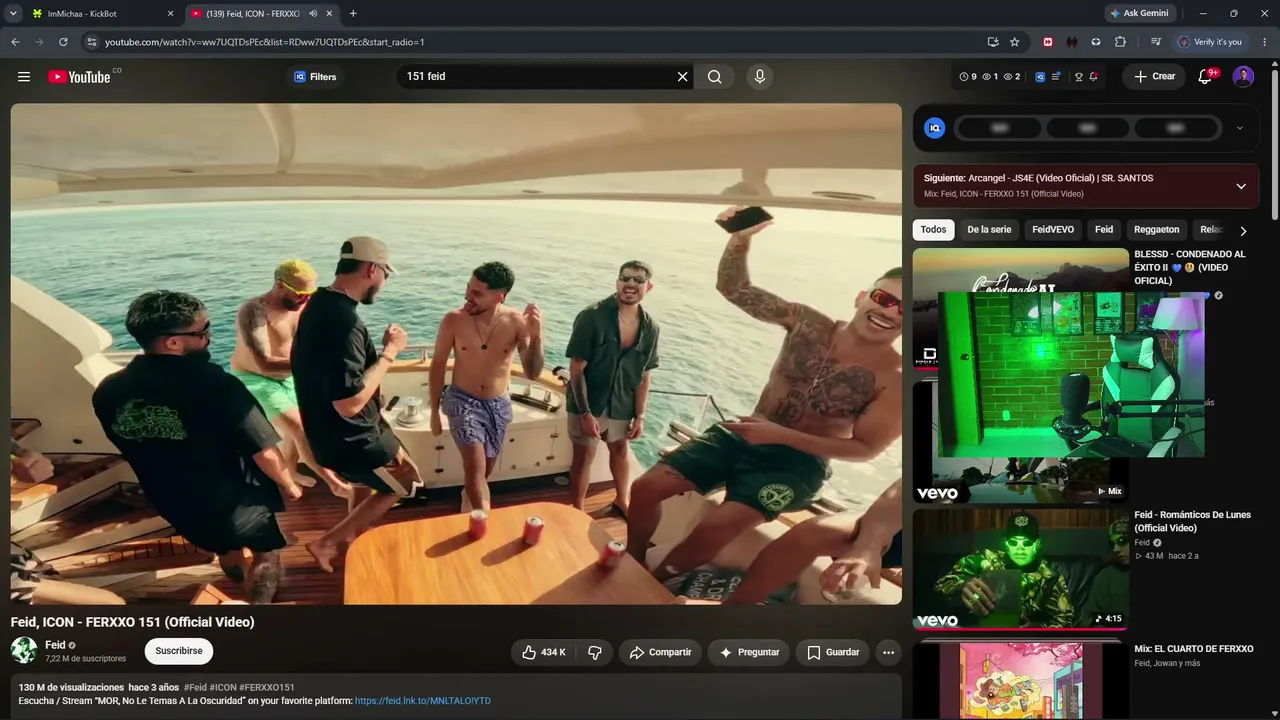Click the #FERXXO151 hashtag
Image resolution: width=1280 pixels, height=720 pixels.
(x=267, y=688)
